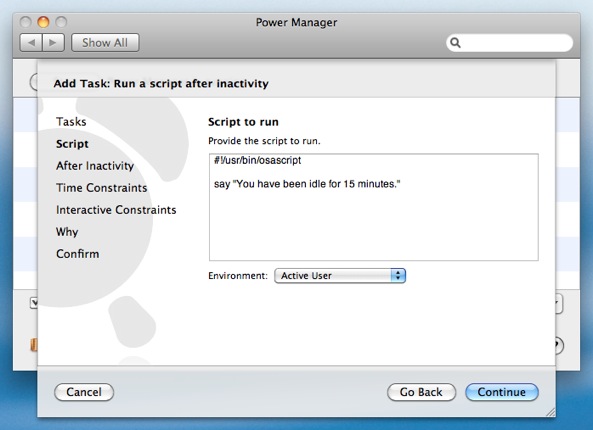The width and height of the screenshot is (593, 430).
Task: Cancel the Add Task sheet
Action: [84, 392]
